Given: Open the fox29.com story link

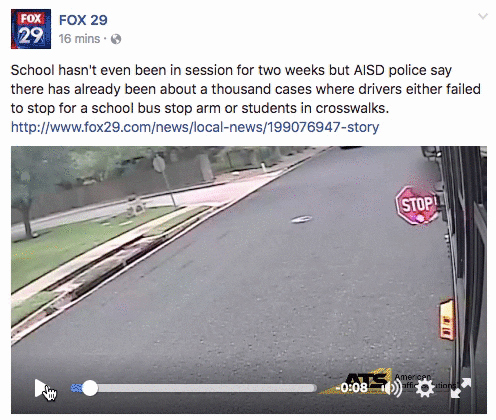Looking at the screenshot, I should [195, 127].
